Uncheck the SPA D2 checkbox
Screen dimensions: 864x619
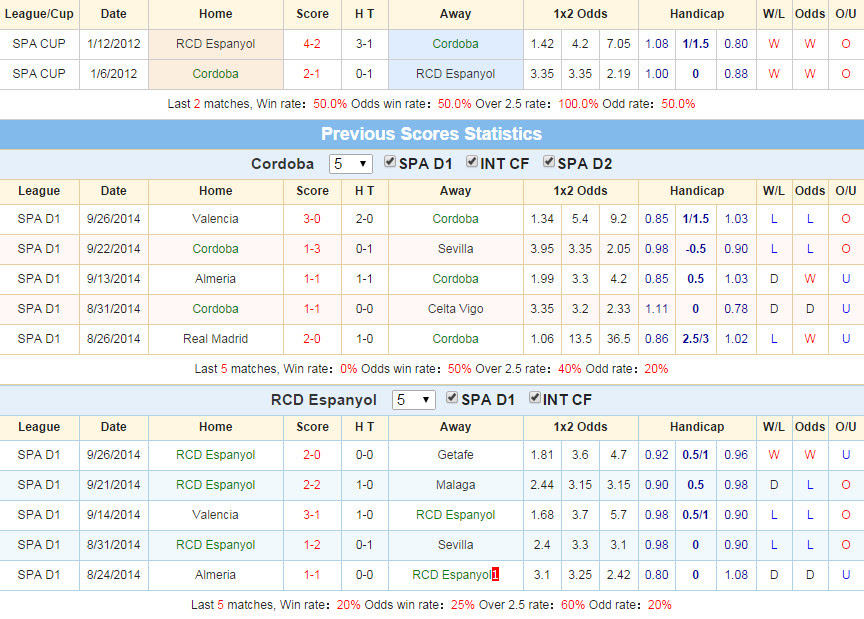(549, 162)
